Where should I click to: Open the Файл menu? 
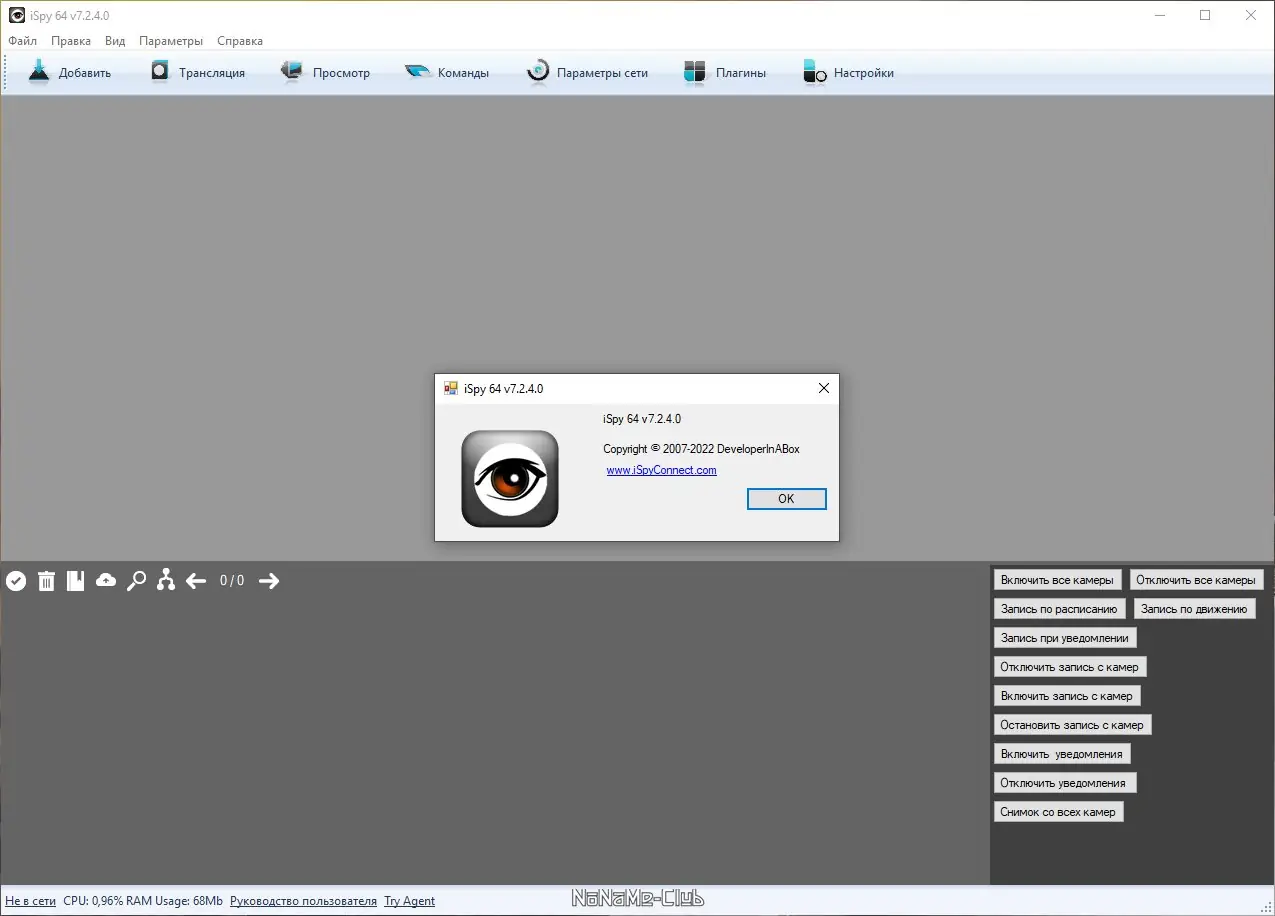pos(22,41)
